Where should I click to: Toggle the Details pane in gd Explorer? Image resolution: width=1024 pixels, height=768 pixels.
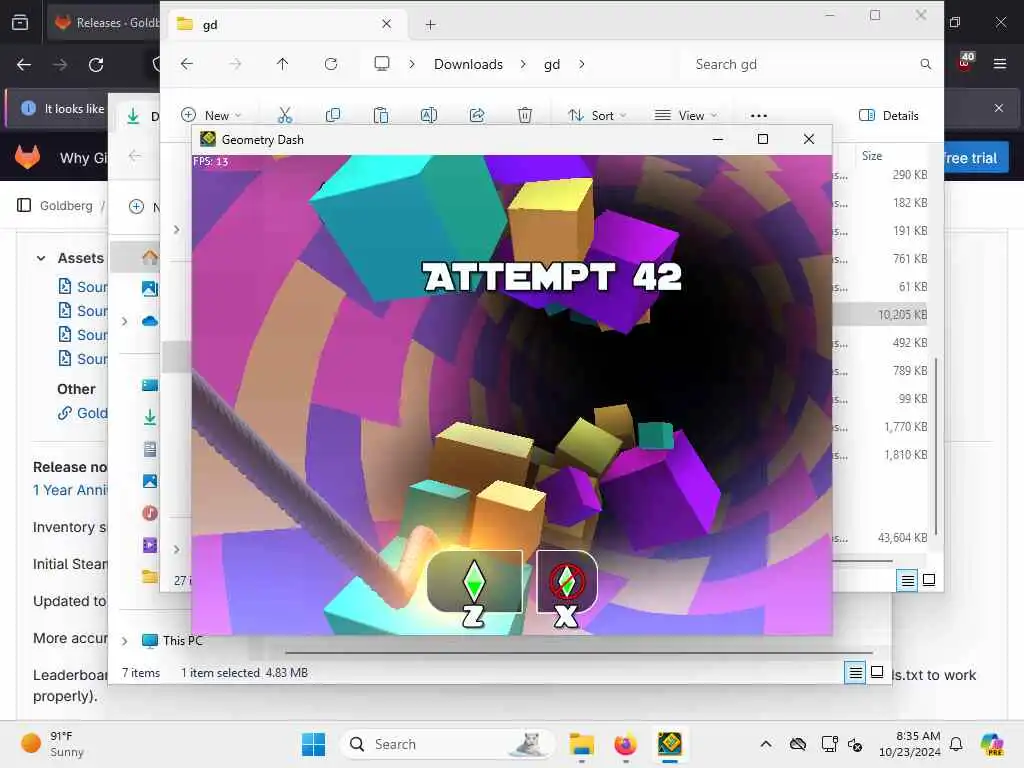889,116
